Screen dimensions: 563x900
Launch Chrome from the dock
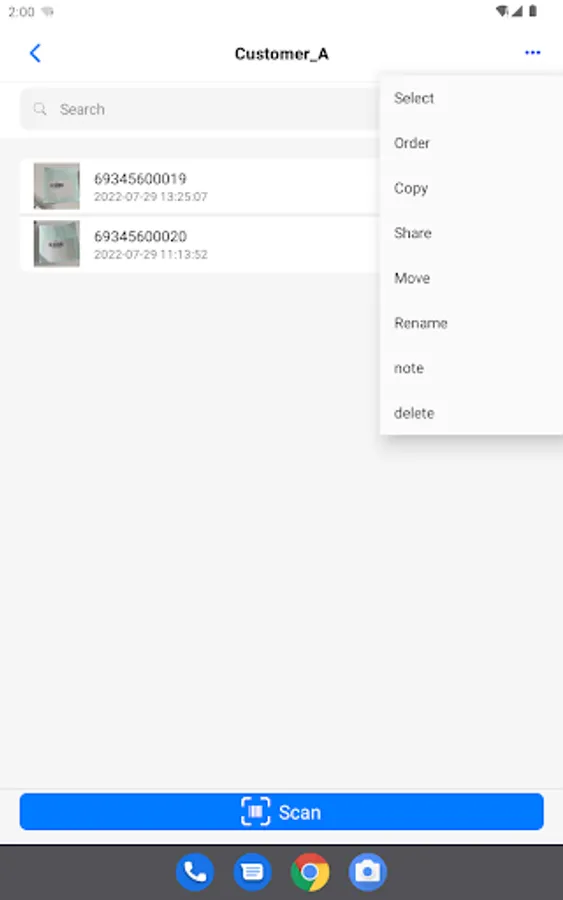(310, 872)
